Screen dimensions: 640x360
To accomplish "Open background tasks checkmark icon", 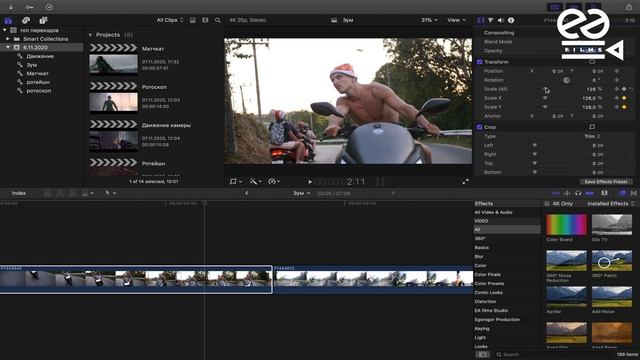I will coord(49,7).
